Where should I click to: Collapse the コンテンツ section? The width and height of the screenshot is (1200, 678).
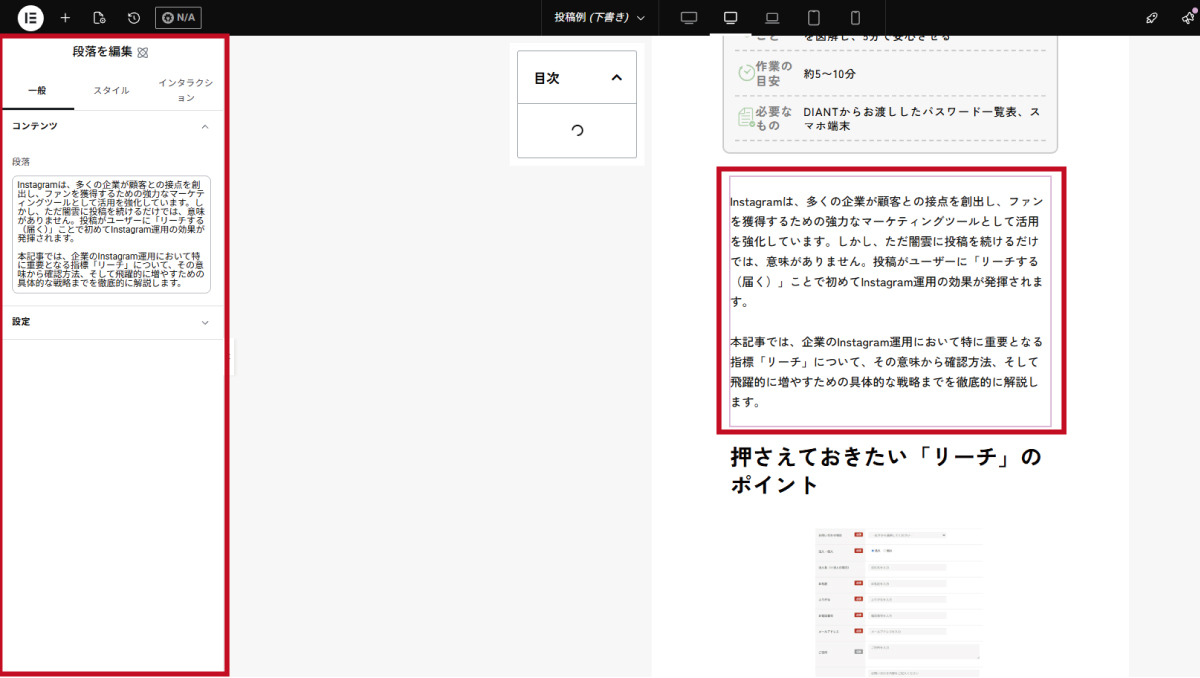click(x=205, y=127)
